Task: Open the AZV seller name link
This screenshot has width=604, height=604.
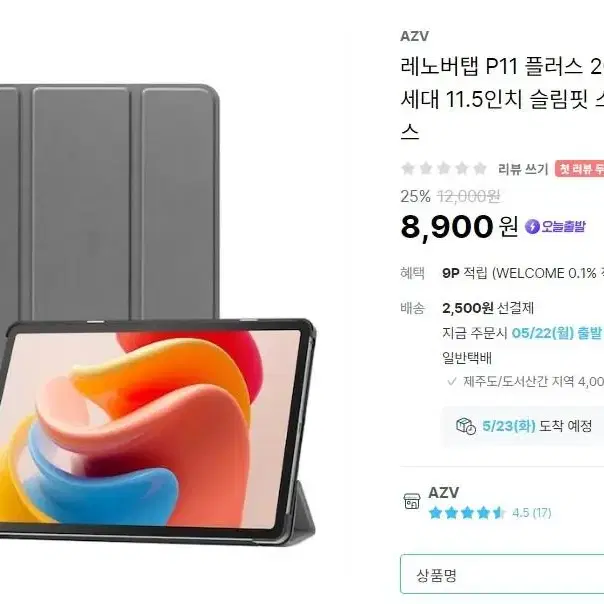Action: tap(443, 493)
